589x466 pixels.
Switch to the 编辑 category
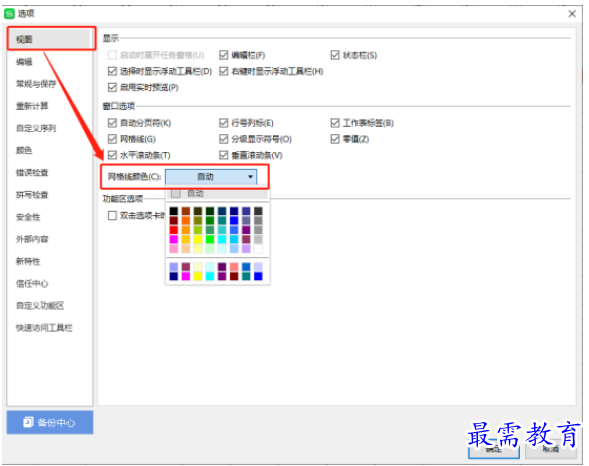(x=50, y=62)
